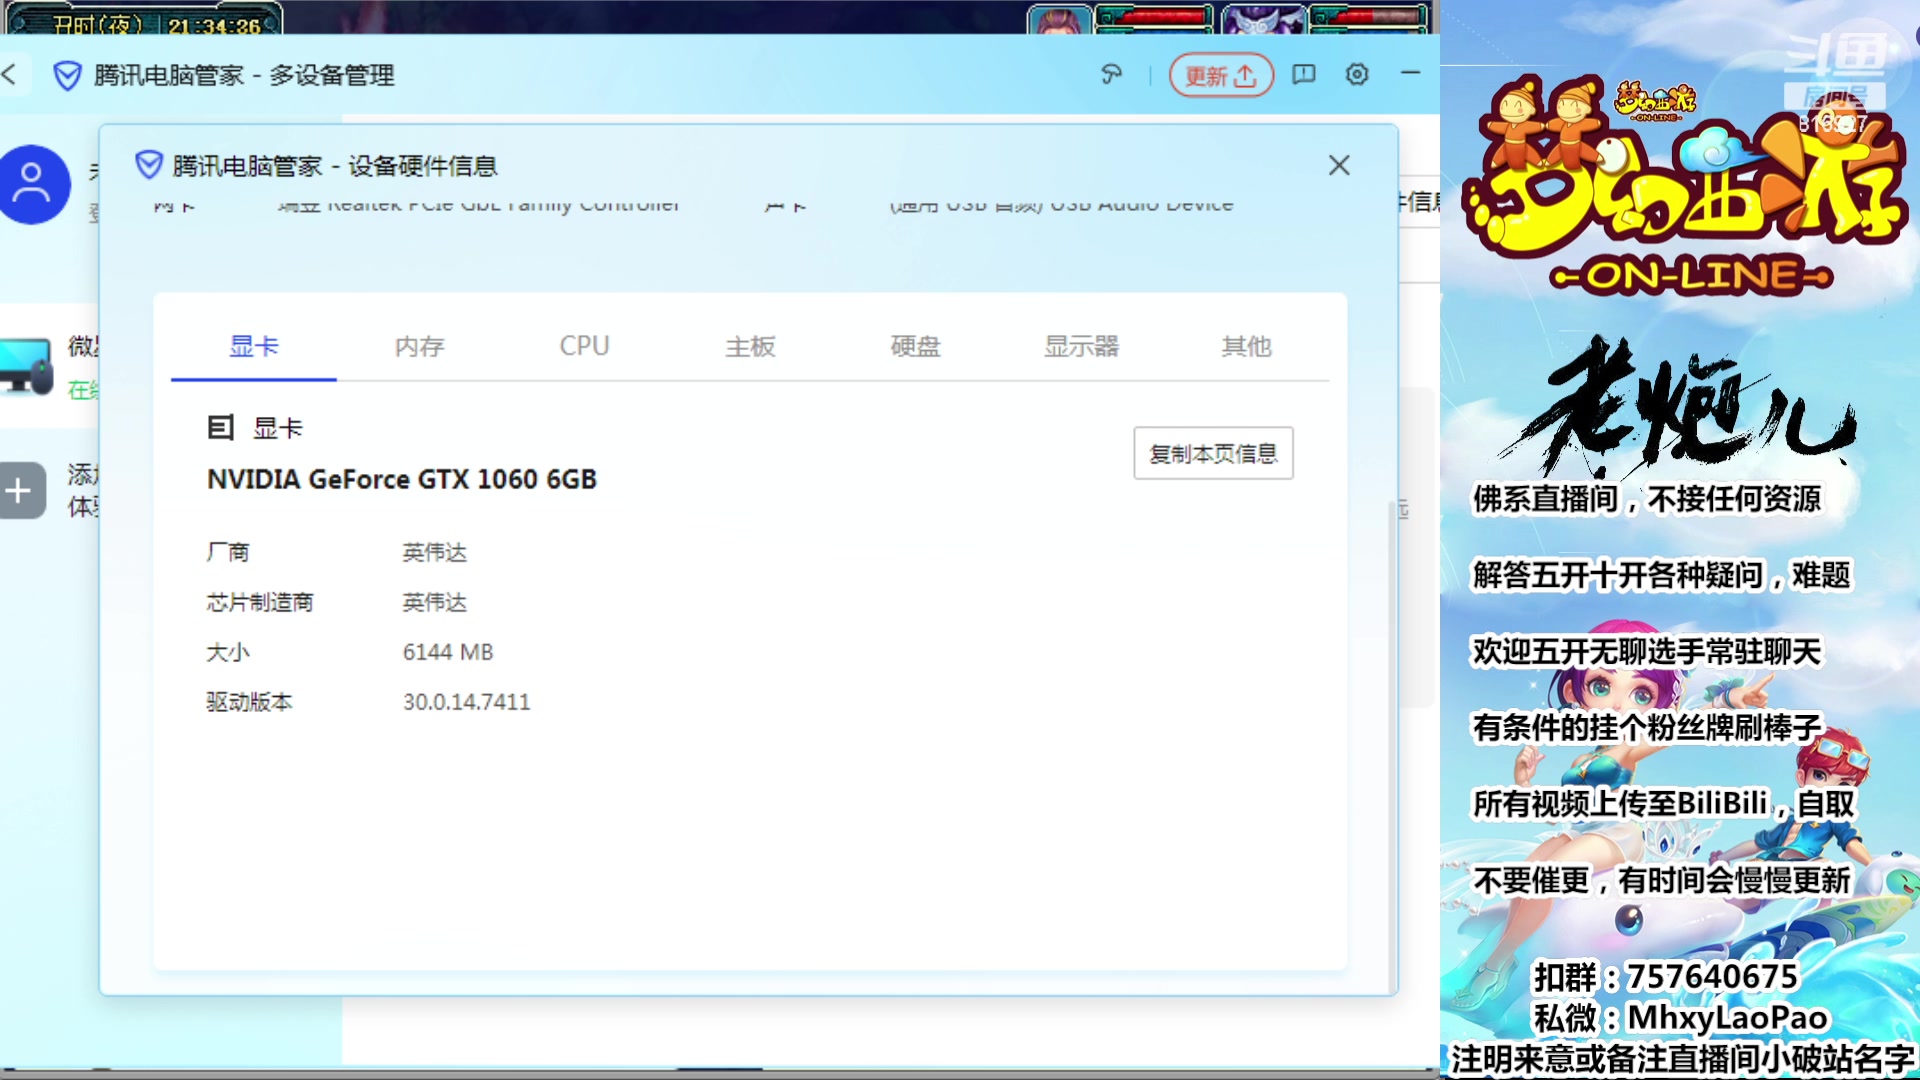Open the customer support headset icon
Viewport: 1920px width, 1080px height.
[1111, 74]
